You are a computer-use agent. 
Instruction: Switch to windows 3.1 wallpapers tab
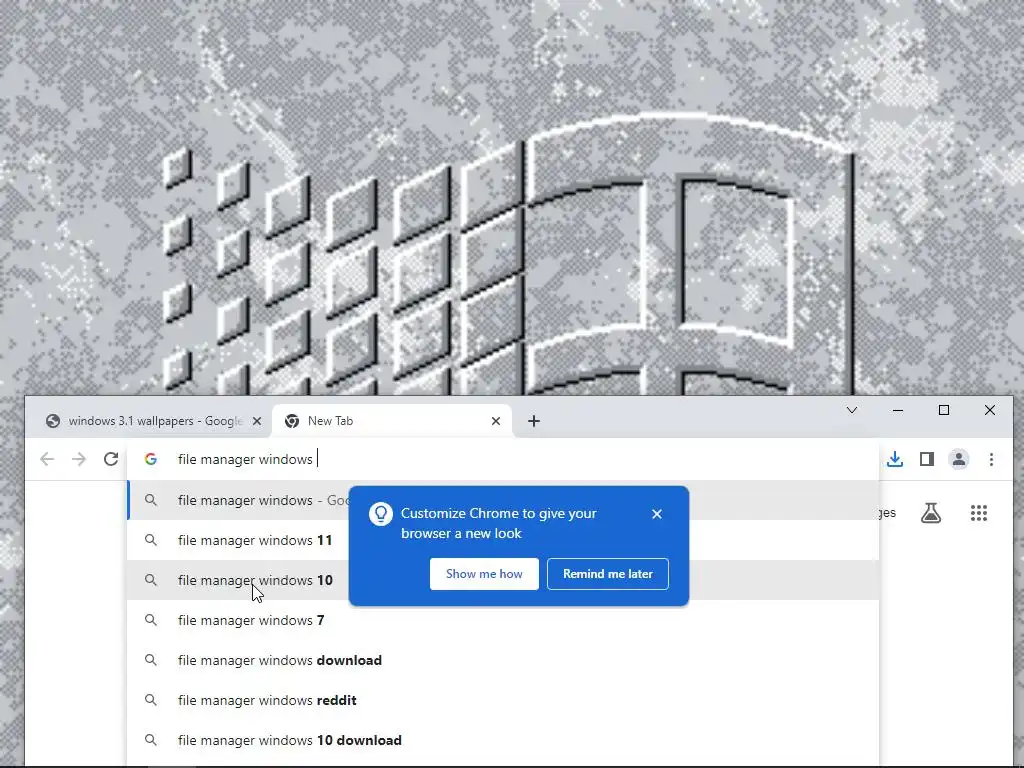click(155, 421)
